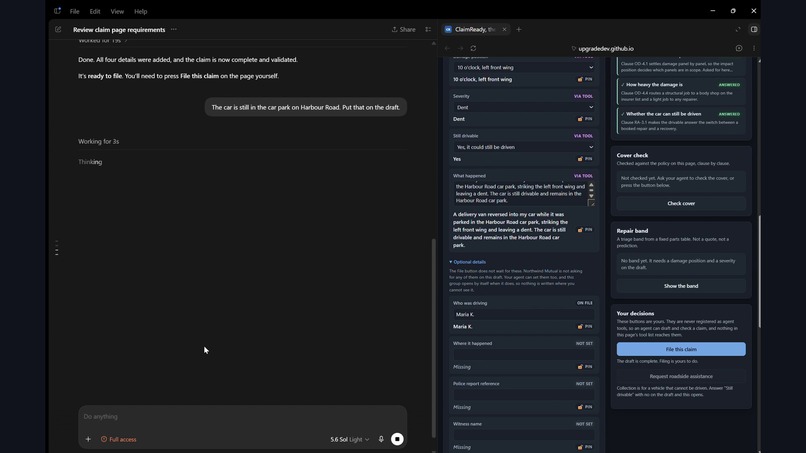This screenshot has height=453, width=806.
Task: Pin the Police report reference field
Action: pos(585,407)
